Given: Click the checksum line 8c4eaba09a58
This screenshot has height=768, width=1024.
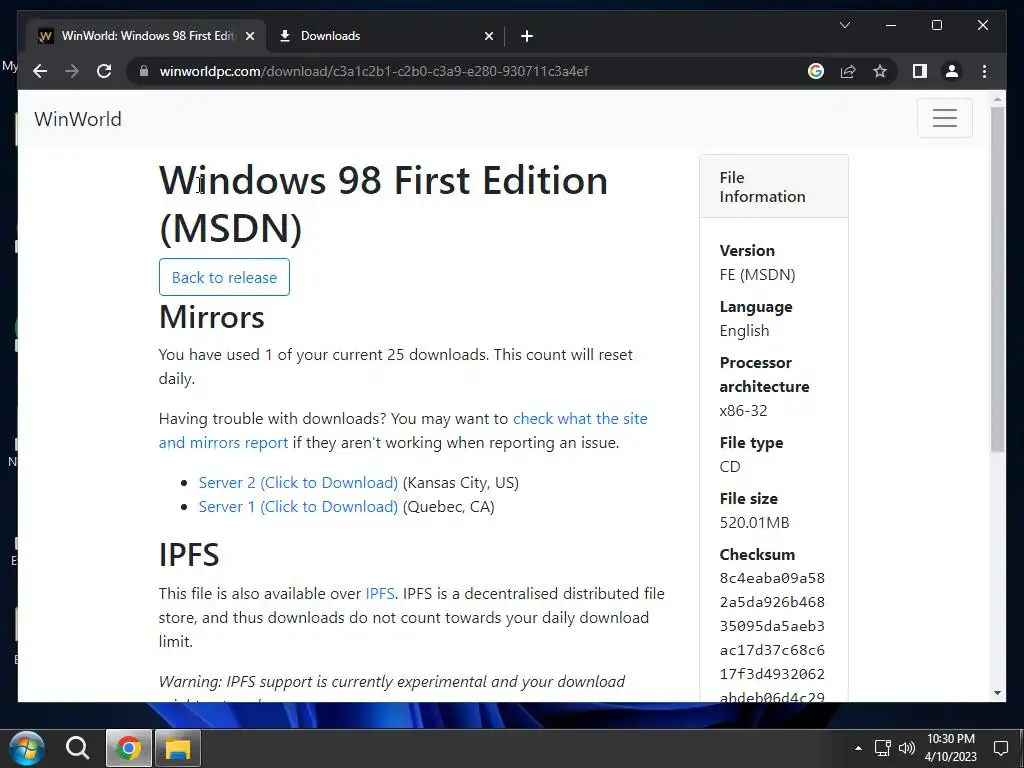Looking at the screenshot, I should click(x=772, y=579).
